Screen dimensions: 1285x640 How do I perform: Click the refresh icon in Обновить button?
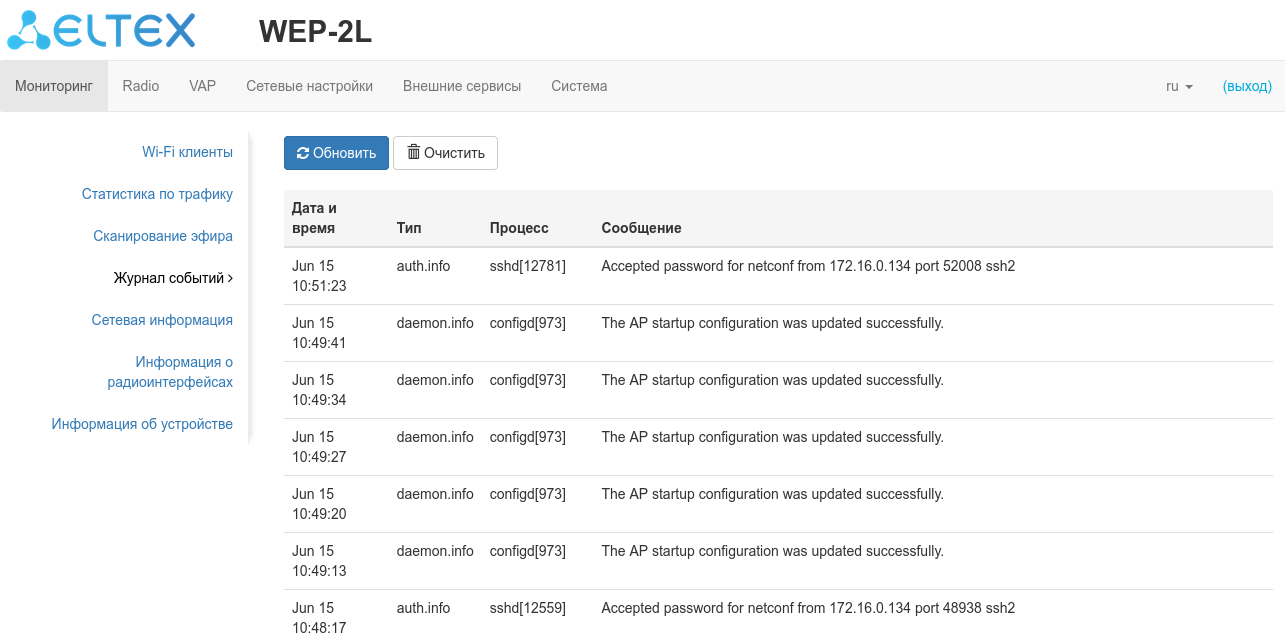pyautogui.click(x=303, y=153)
